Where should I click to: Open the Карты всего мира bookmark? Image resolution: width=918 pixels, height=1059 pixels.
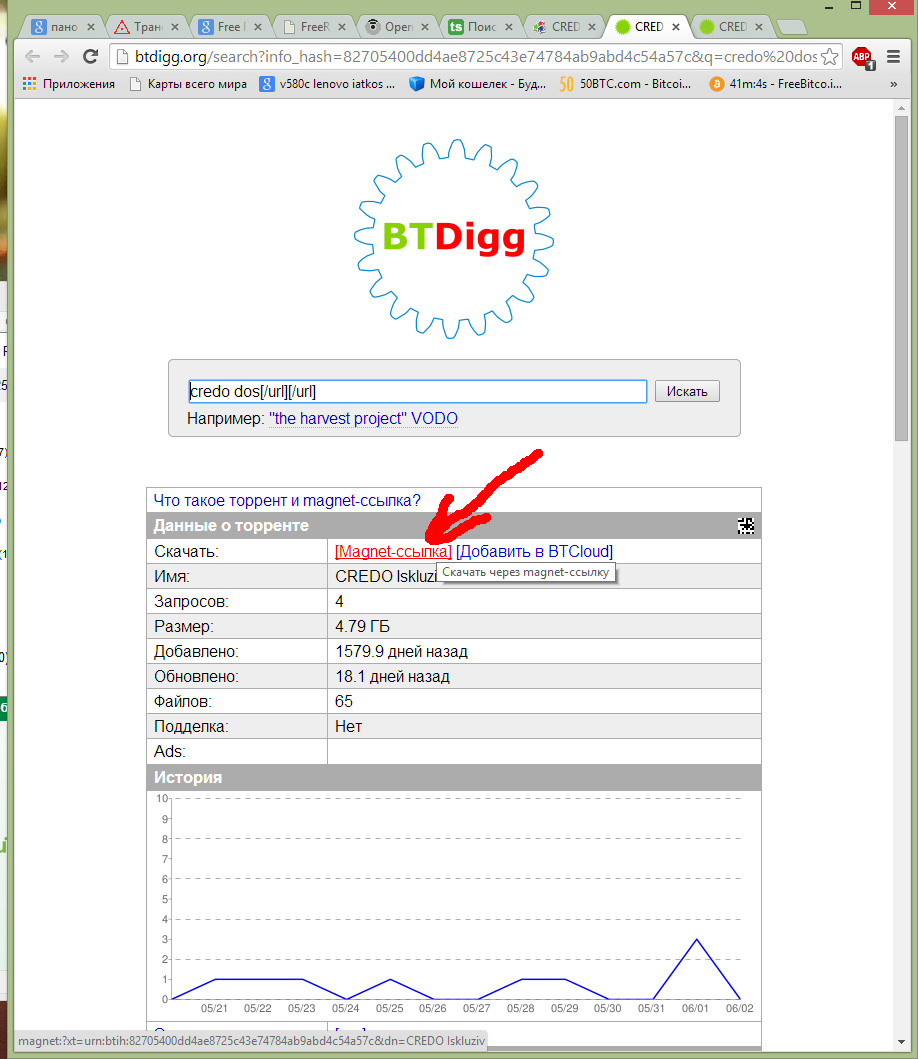point(188,84)
